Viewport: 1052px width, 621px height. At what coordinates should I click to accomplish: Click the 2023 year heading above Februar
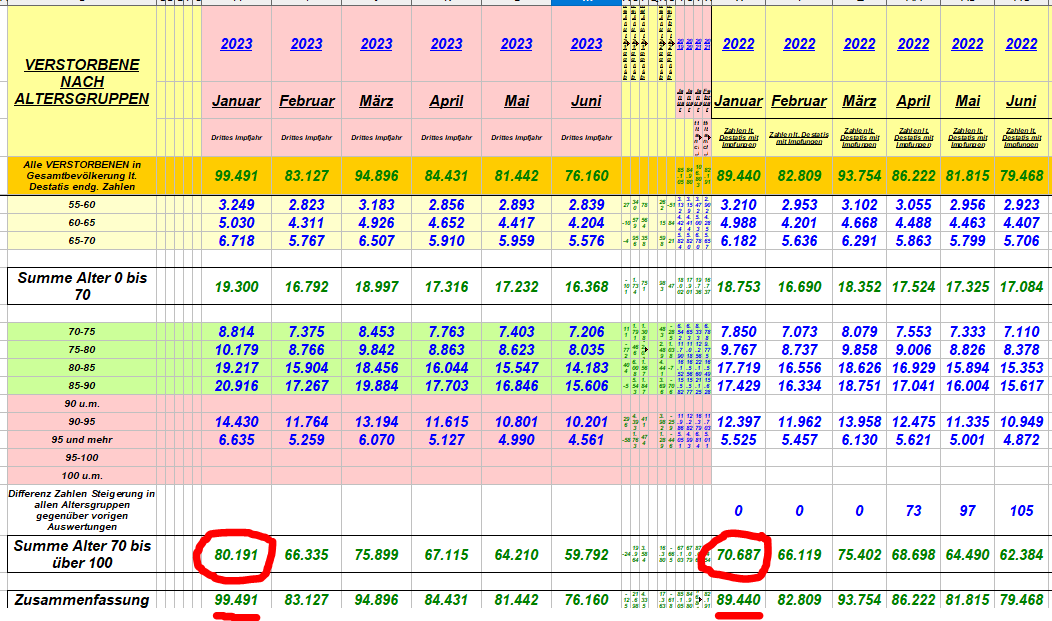coord(307,44)
